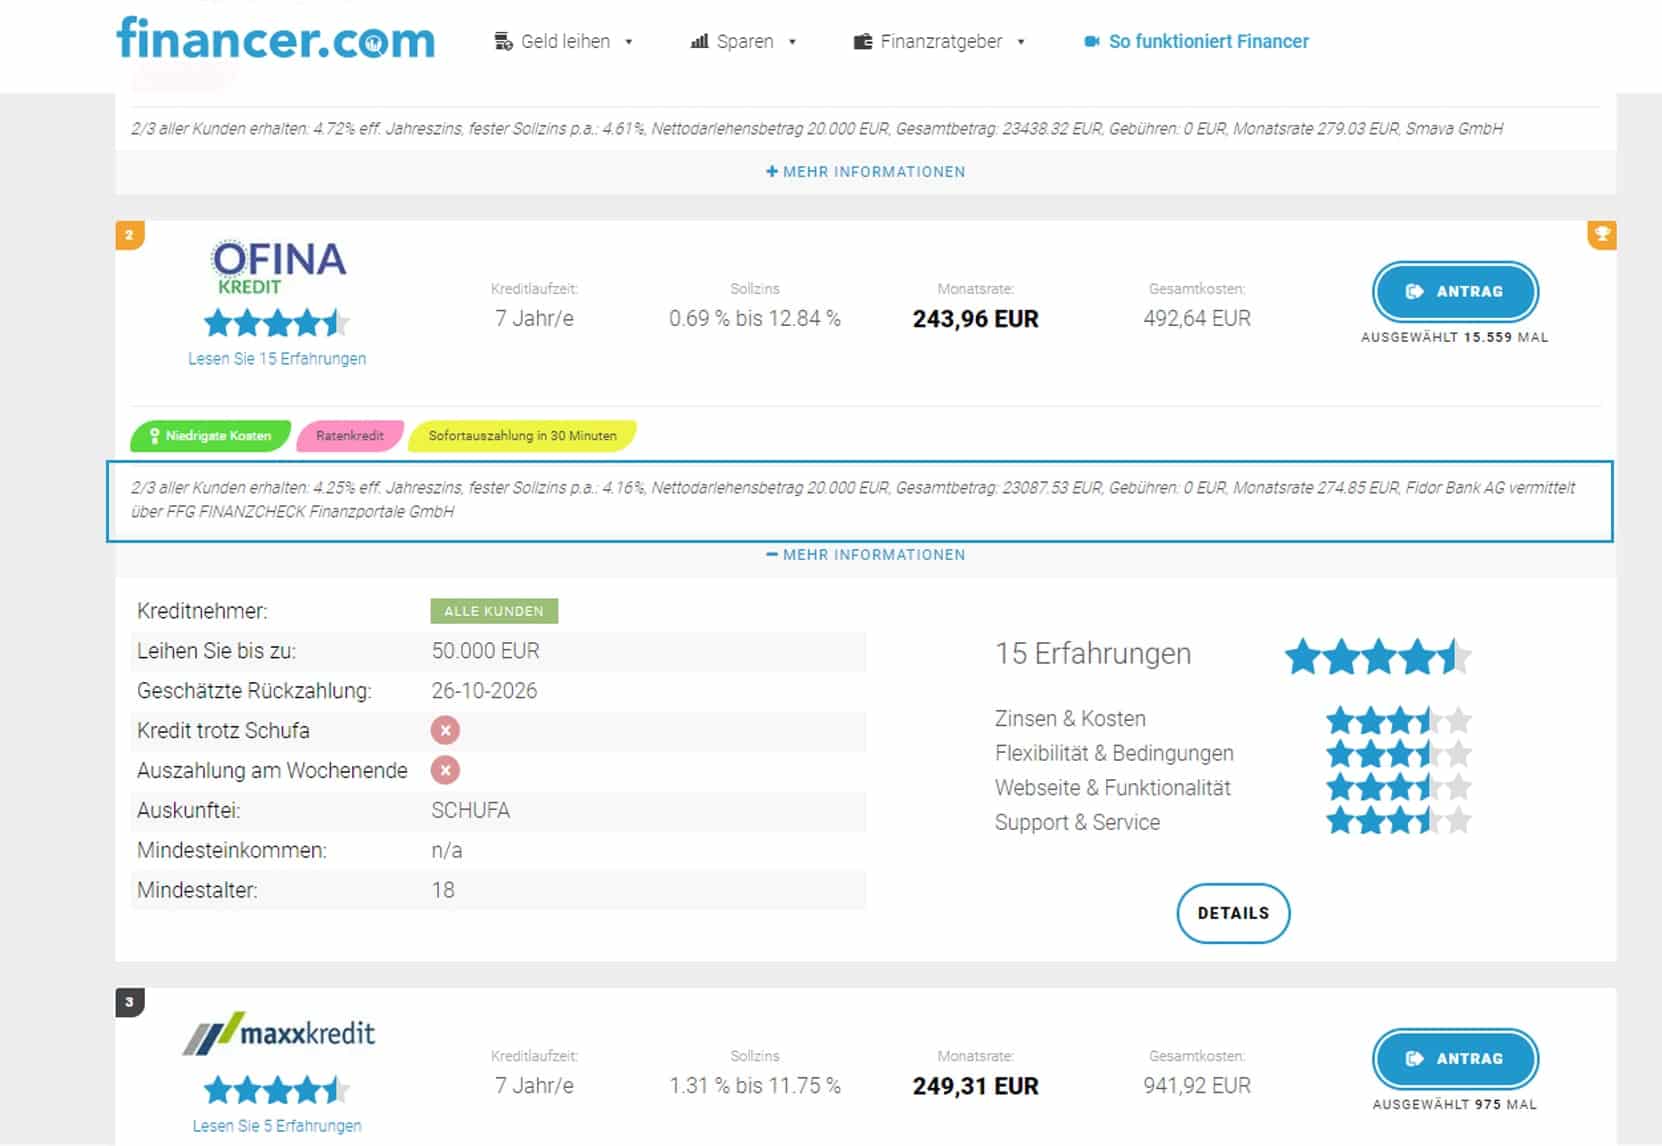Open the Sparen dropdown menu
Image resolution: width=1662 pixels, height=1146 pixels.
pyautogui.click(x=744, y=41)
